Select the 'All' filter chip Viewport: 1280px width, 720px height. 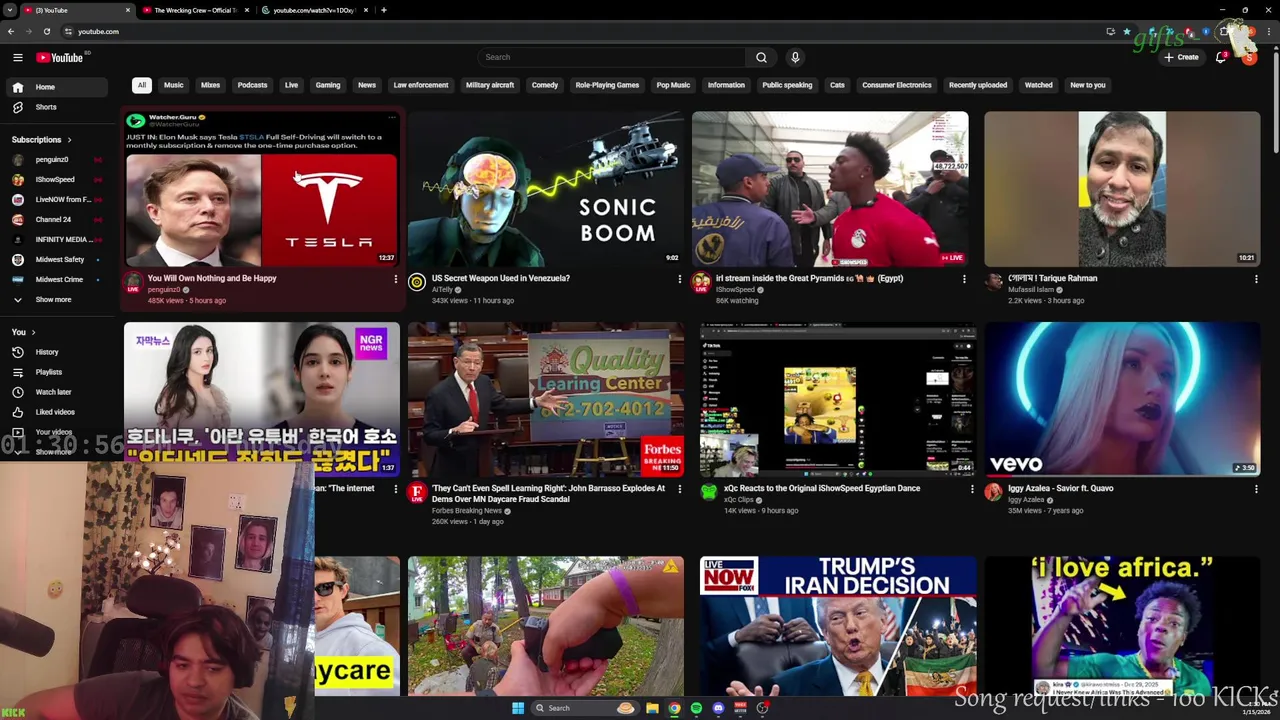(142, 85)
